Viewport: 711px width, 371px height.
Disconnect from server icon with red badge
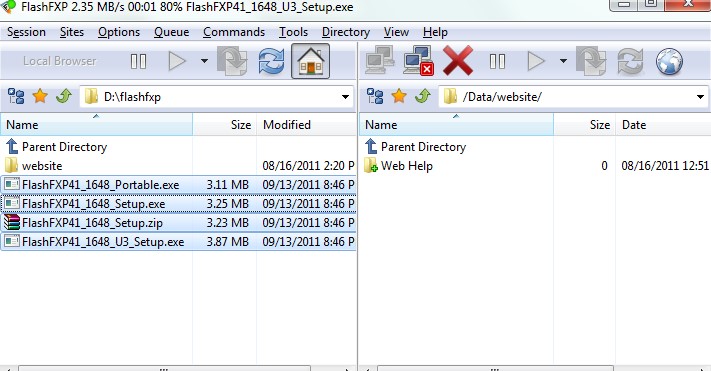point(419,61)
